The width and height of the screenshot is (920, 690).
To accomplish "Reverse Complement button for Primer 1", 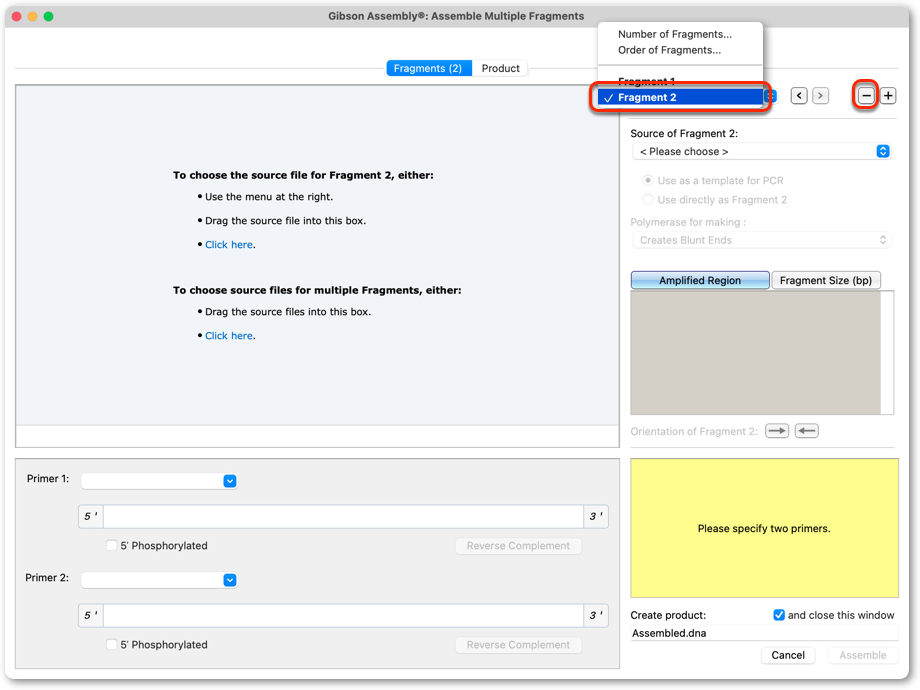I will [x=518, y=546].
